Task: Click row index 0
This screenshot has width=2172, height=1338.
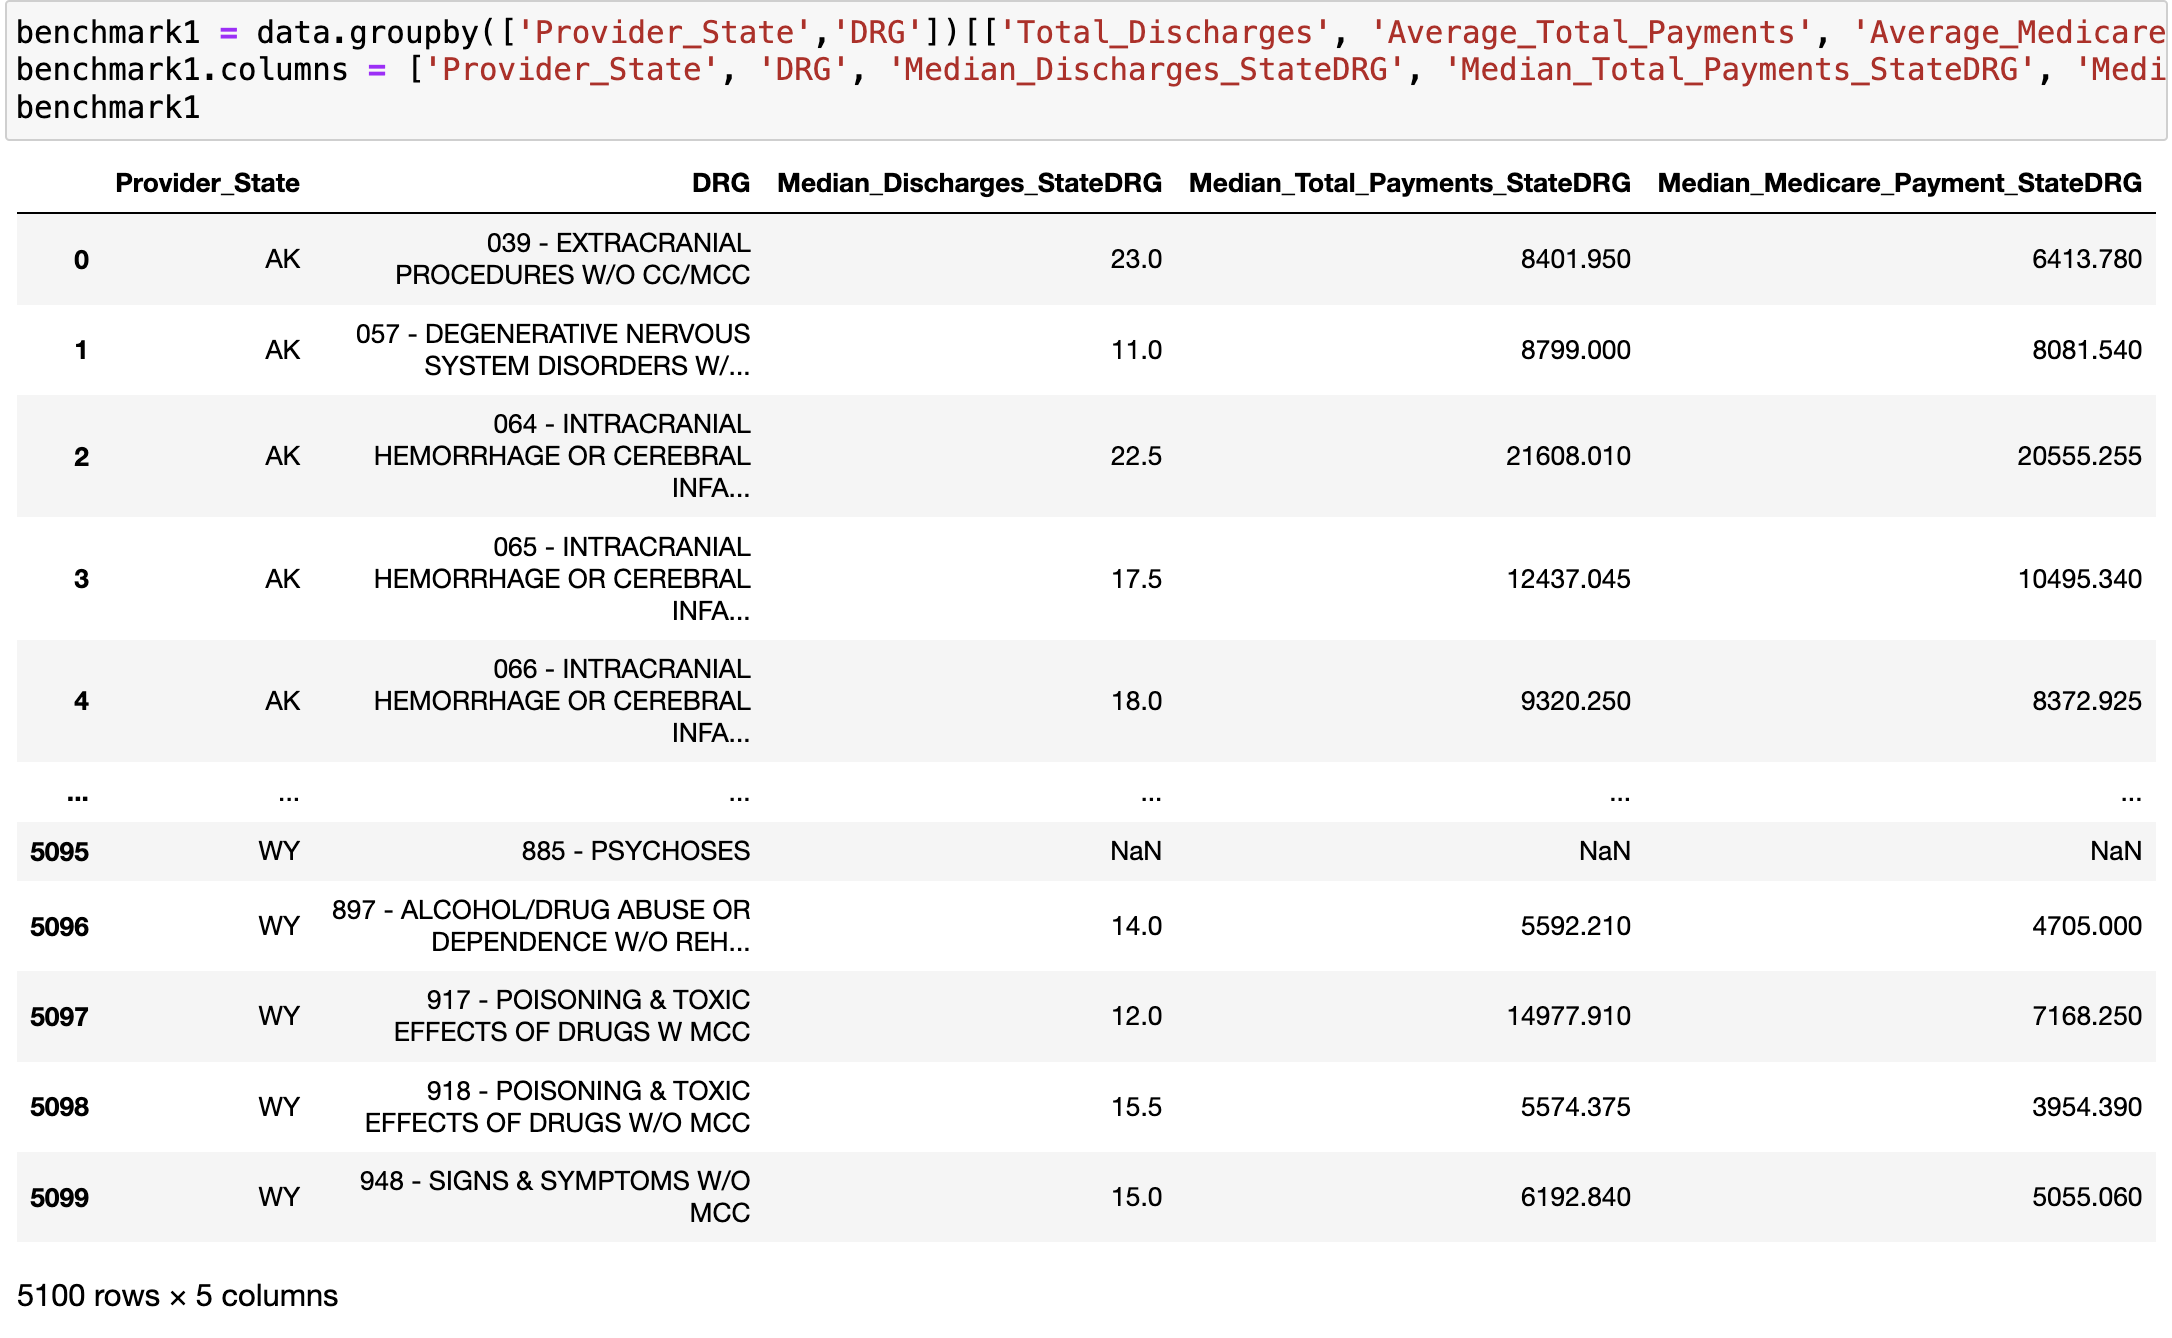Action: point(81,260)
